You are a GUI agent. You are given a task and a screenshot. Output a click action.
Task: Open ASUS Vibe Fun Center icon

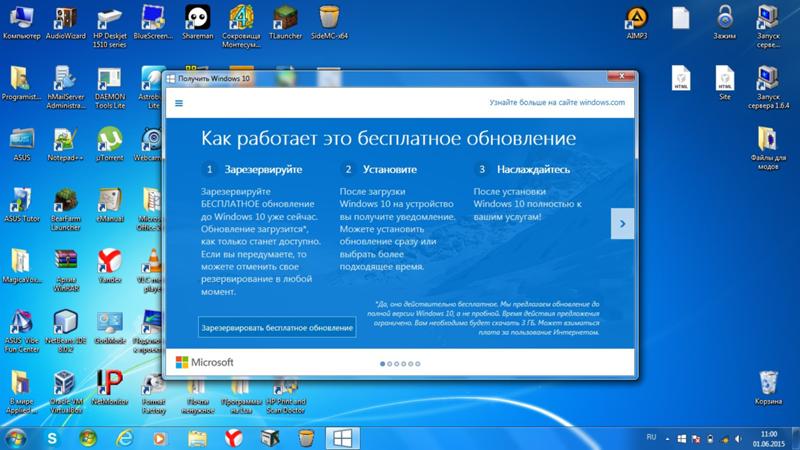pos(21,331)
